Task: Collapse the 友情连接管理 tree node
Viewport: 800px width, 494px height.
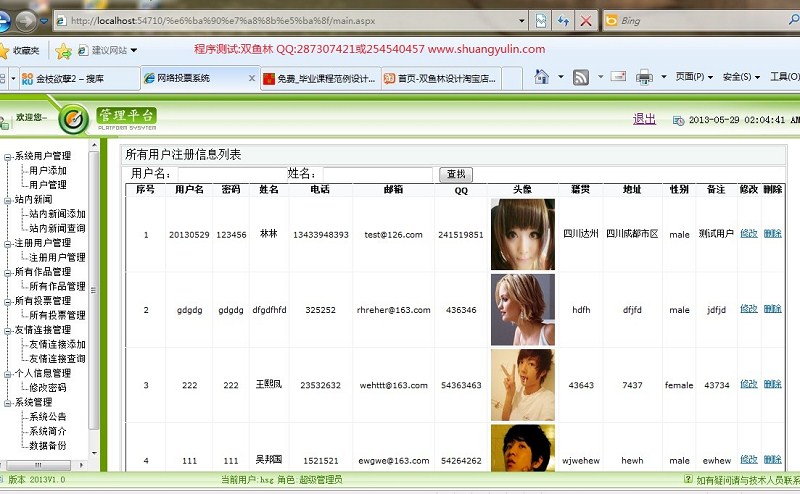Action: [8, 331]
